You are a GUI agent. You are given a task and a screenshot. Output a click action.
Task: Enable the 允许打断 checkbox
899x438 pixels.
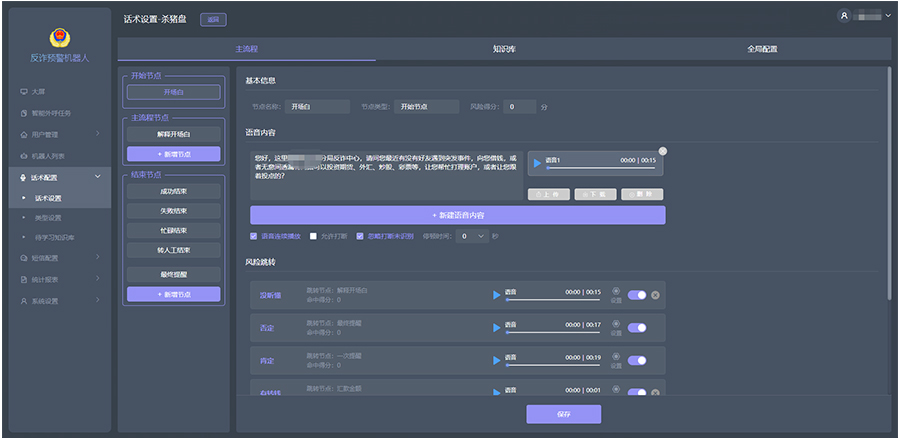click(x=313, y=236)
